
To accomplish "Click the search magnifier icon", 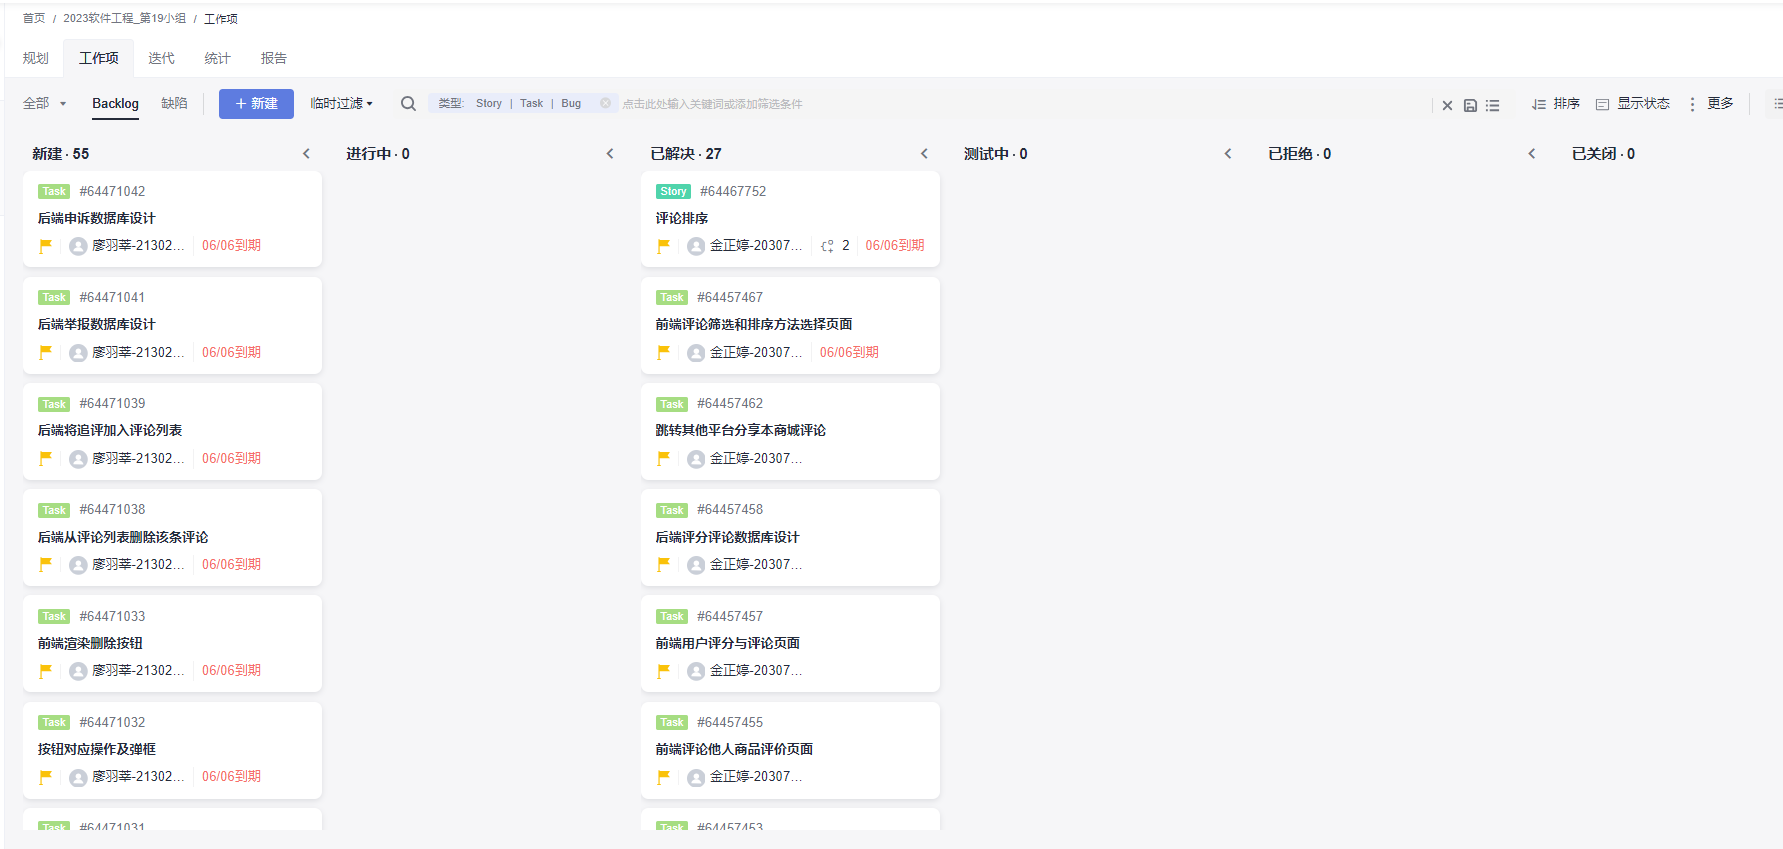I will pyautogui.click(x=408, y=103).
